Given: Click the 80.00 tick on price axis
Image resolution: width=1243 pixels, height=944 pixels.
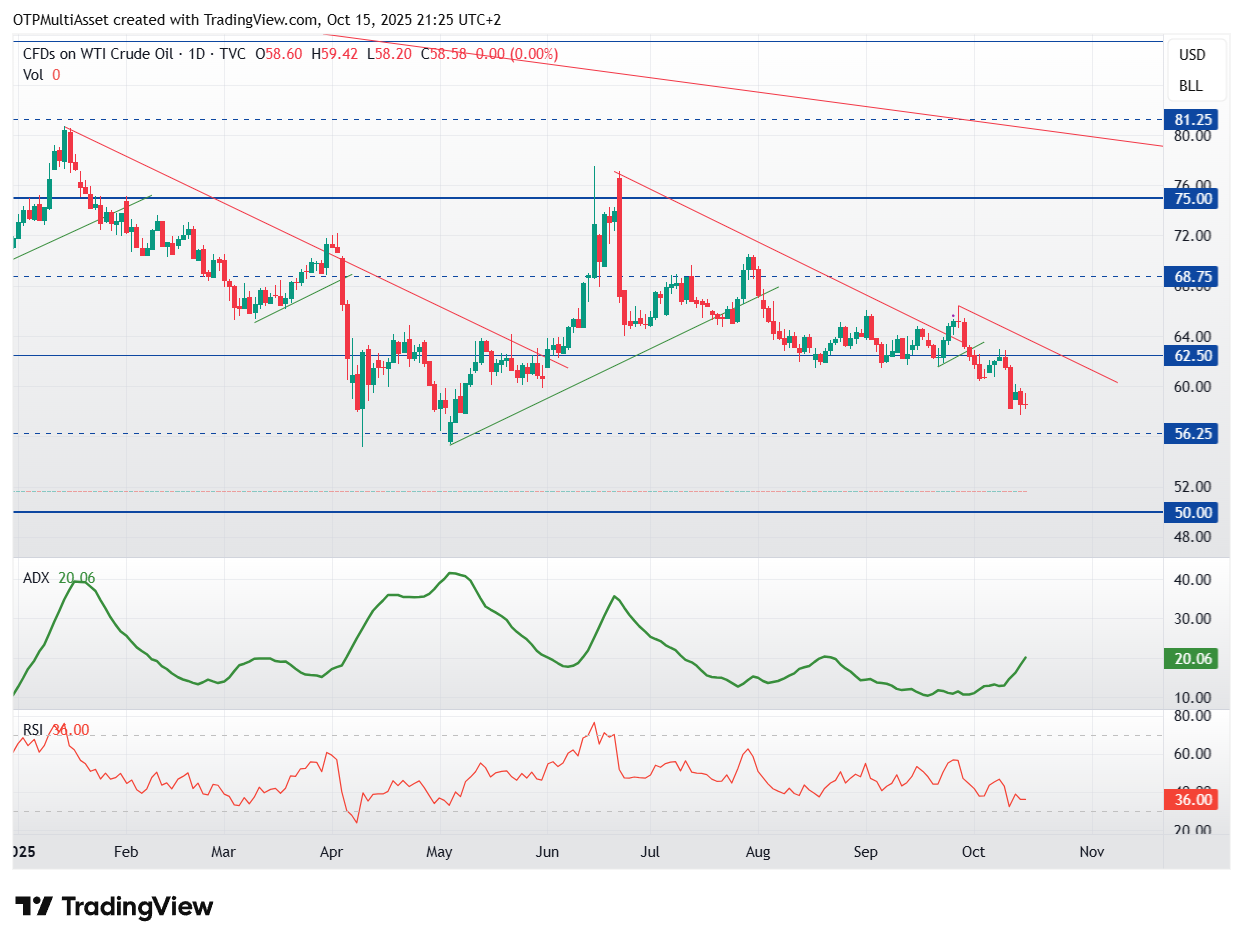Looking at the screenshot, I should (1194, 136).
